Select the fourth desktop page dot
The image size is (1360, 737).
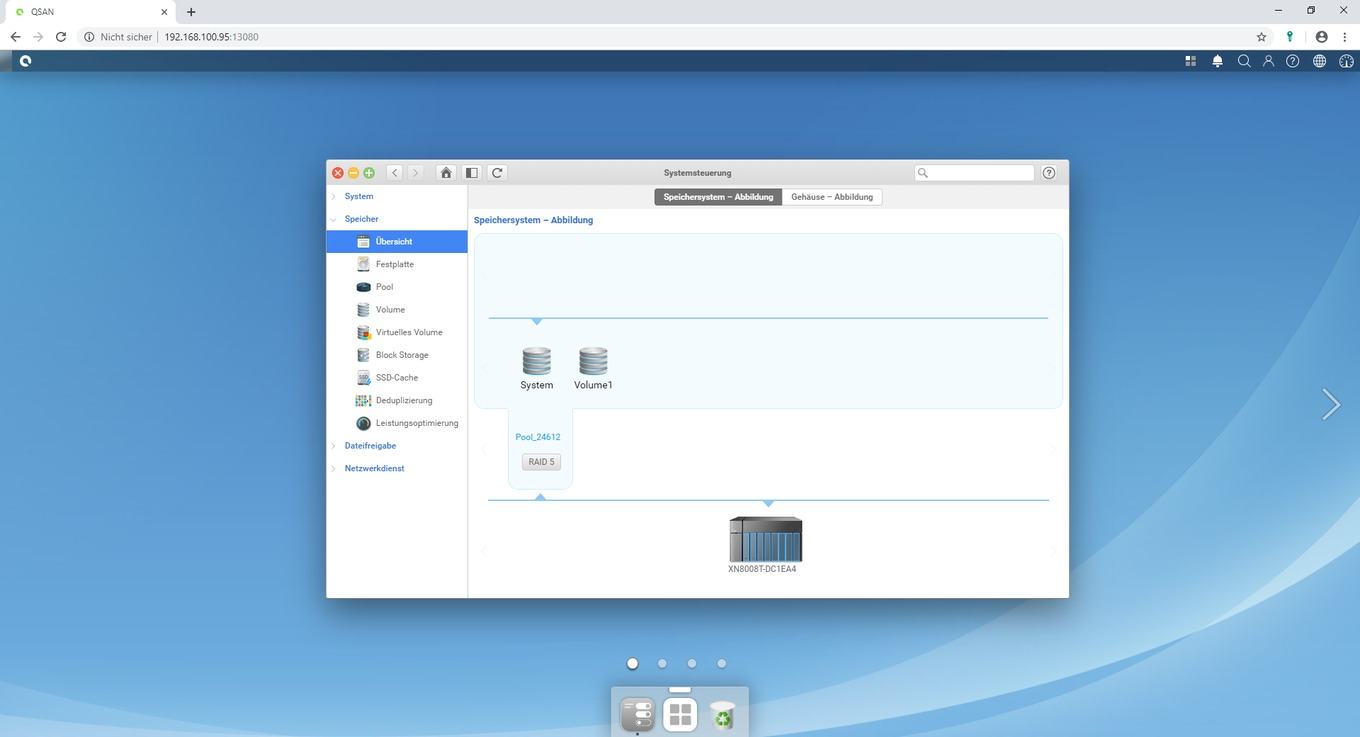(x=722, y=663)
